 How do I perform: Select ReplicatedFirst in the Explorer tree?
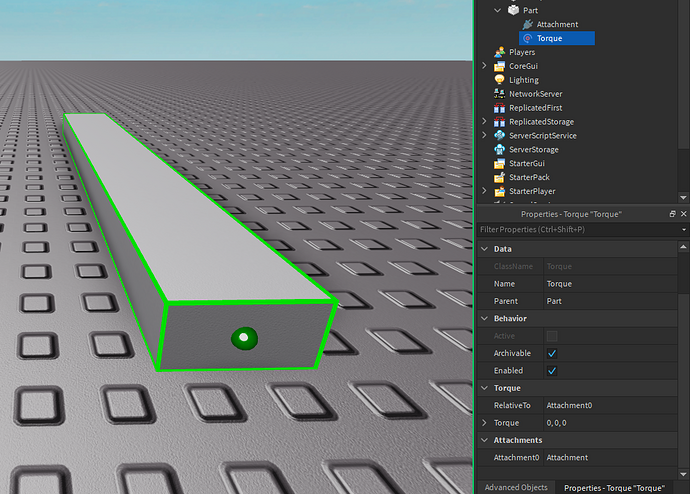536,108
